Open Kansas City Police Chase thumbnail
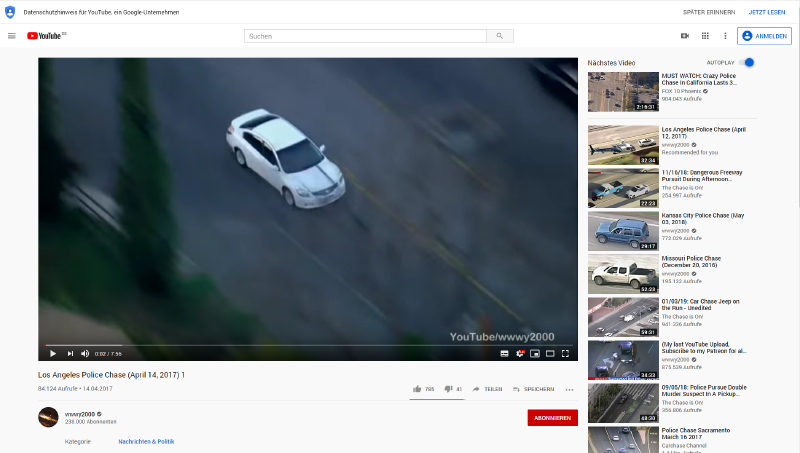 [623, 231]
